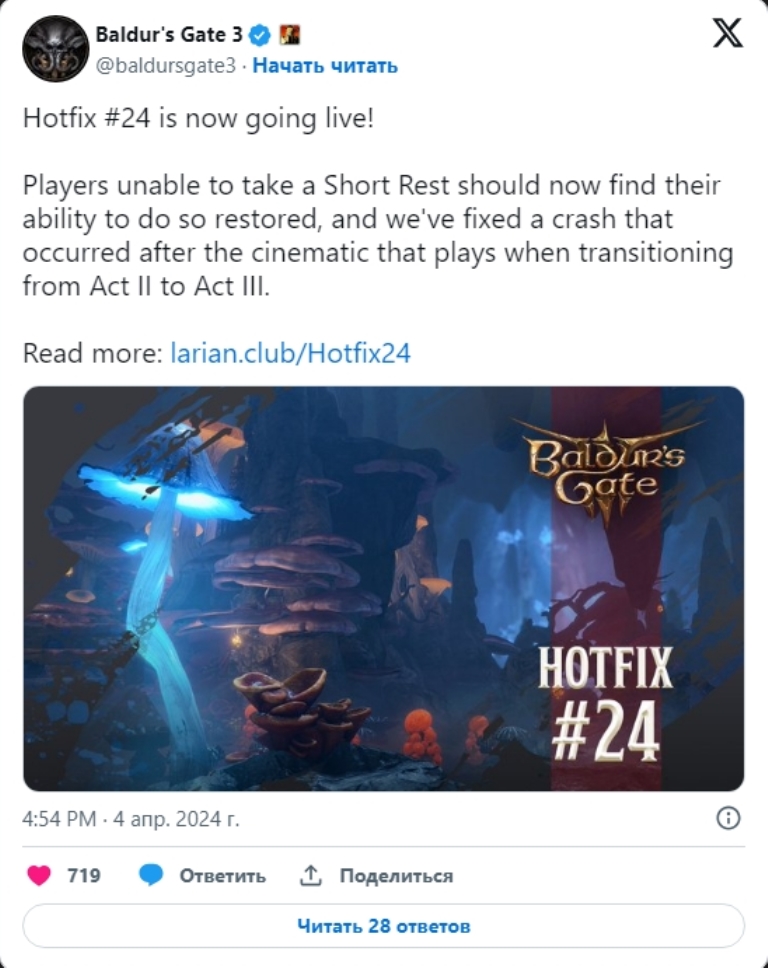768x968 pixels.
Task: Click the share arrow icon
Action: coord(311,874)
